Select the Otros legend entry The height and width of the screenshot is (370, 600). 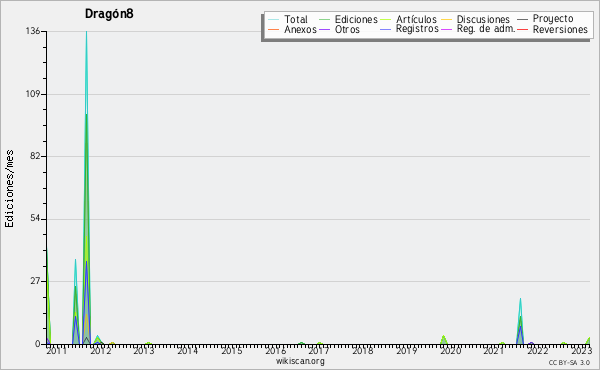(339, 29)
